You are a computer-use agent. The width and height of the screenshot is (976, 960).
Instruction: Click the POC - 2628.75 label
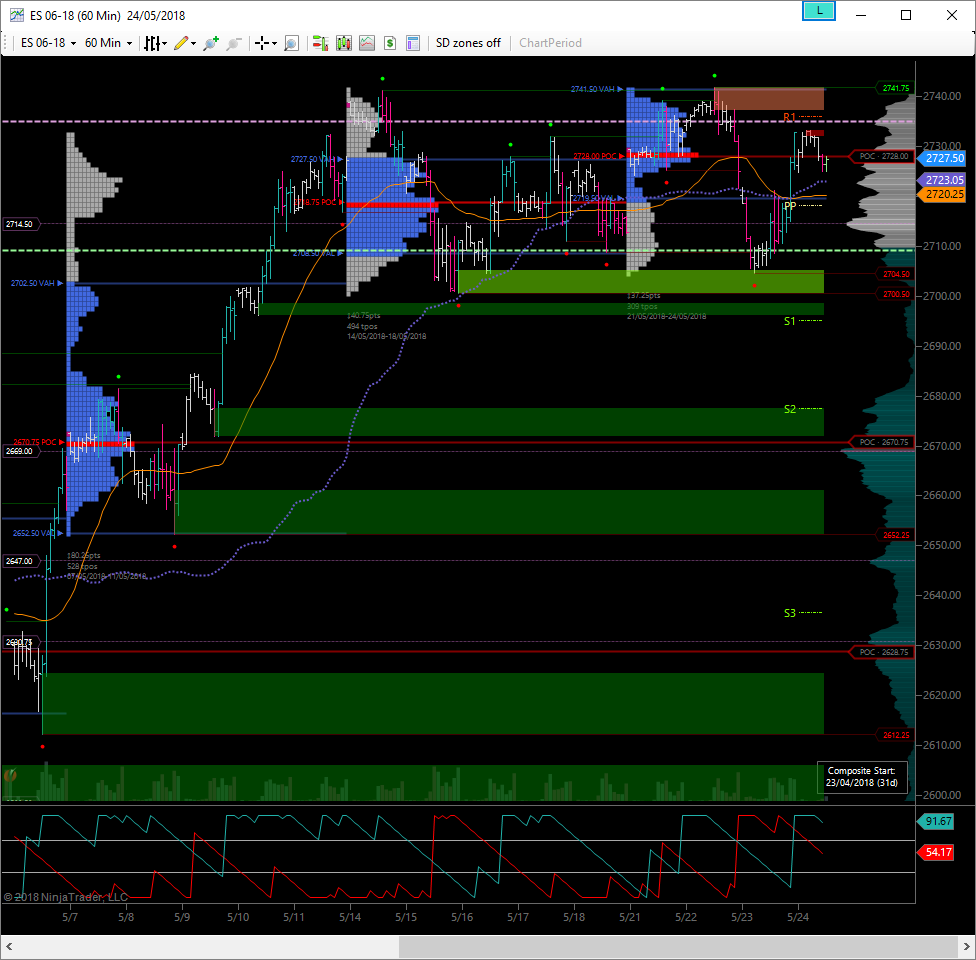[x=883, y=652]
